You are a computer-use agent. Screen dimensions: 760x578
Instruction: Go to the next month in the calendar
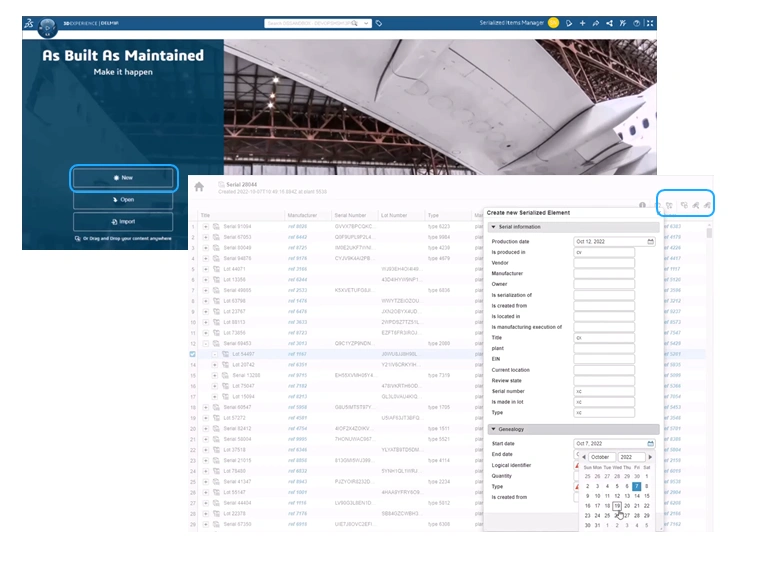(650, 457)
